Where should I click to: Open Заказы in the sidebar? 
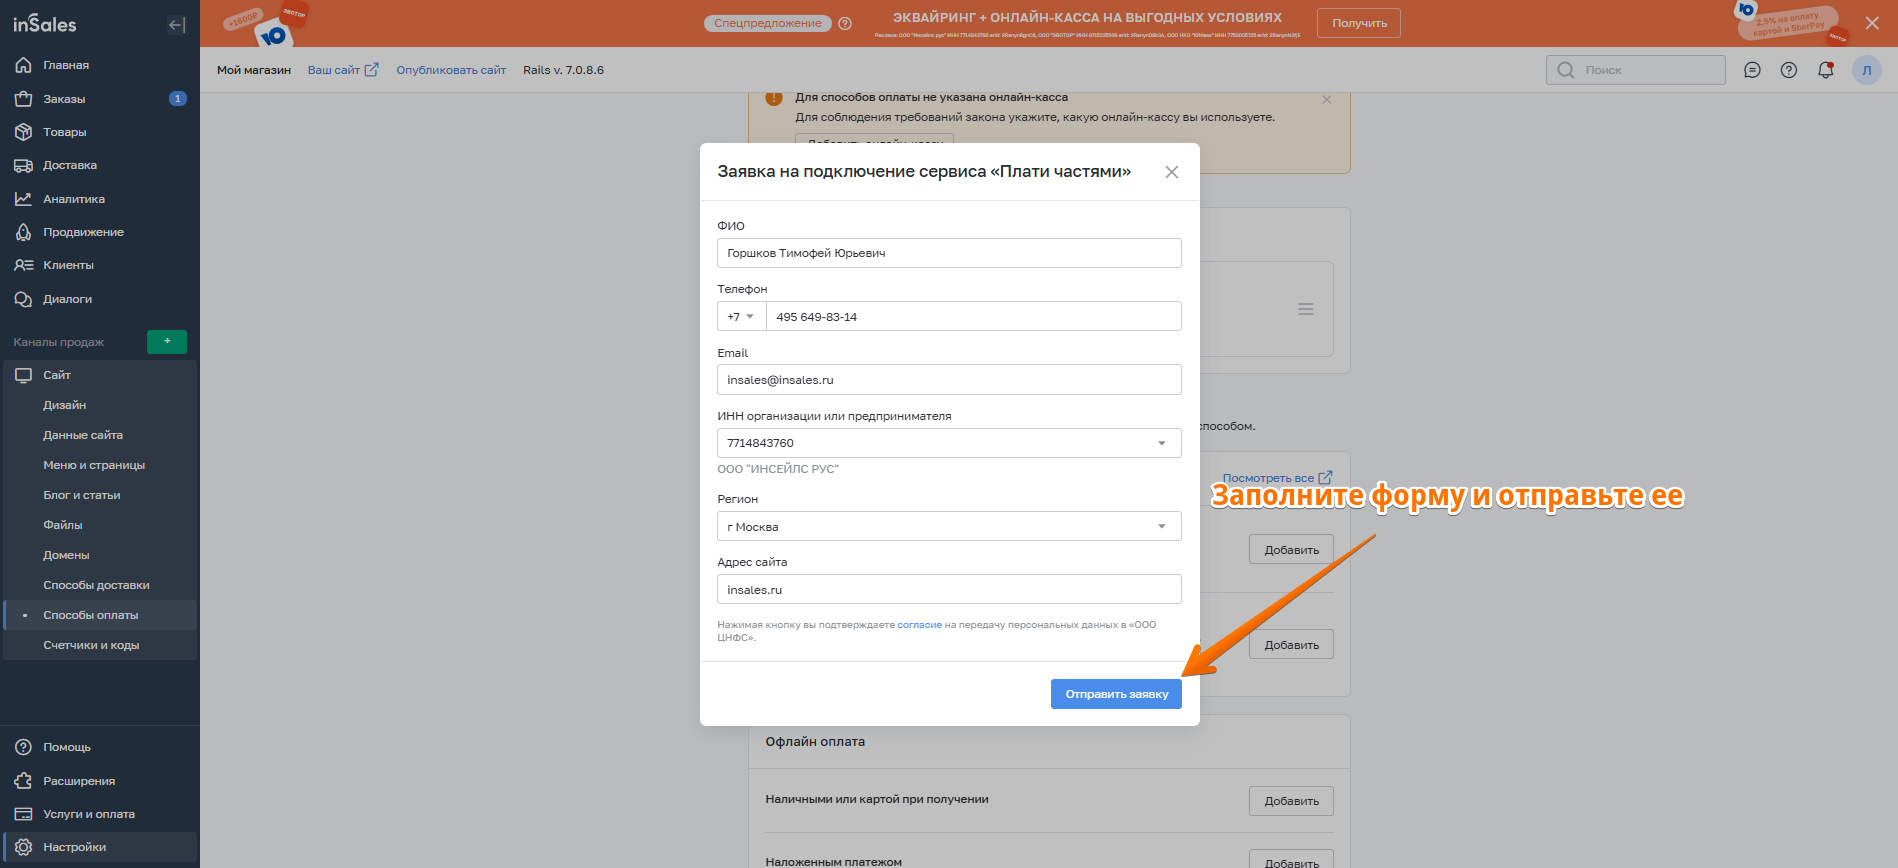(64, 99)
